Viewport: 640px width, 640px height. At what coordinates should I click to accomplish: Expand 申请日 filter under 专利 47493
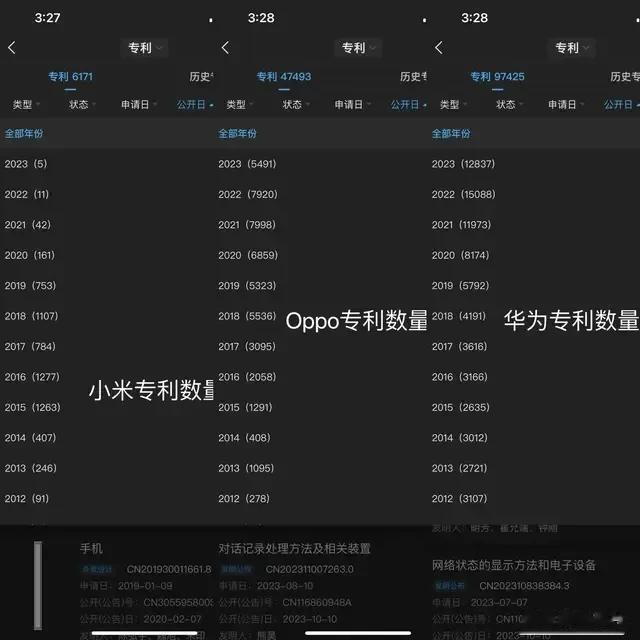tap(353, 104)
